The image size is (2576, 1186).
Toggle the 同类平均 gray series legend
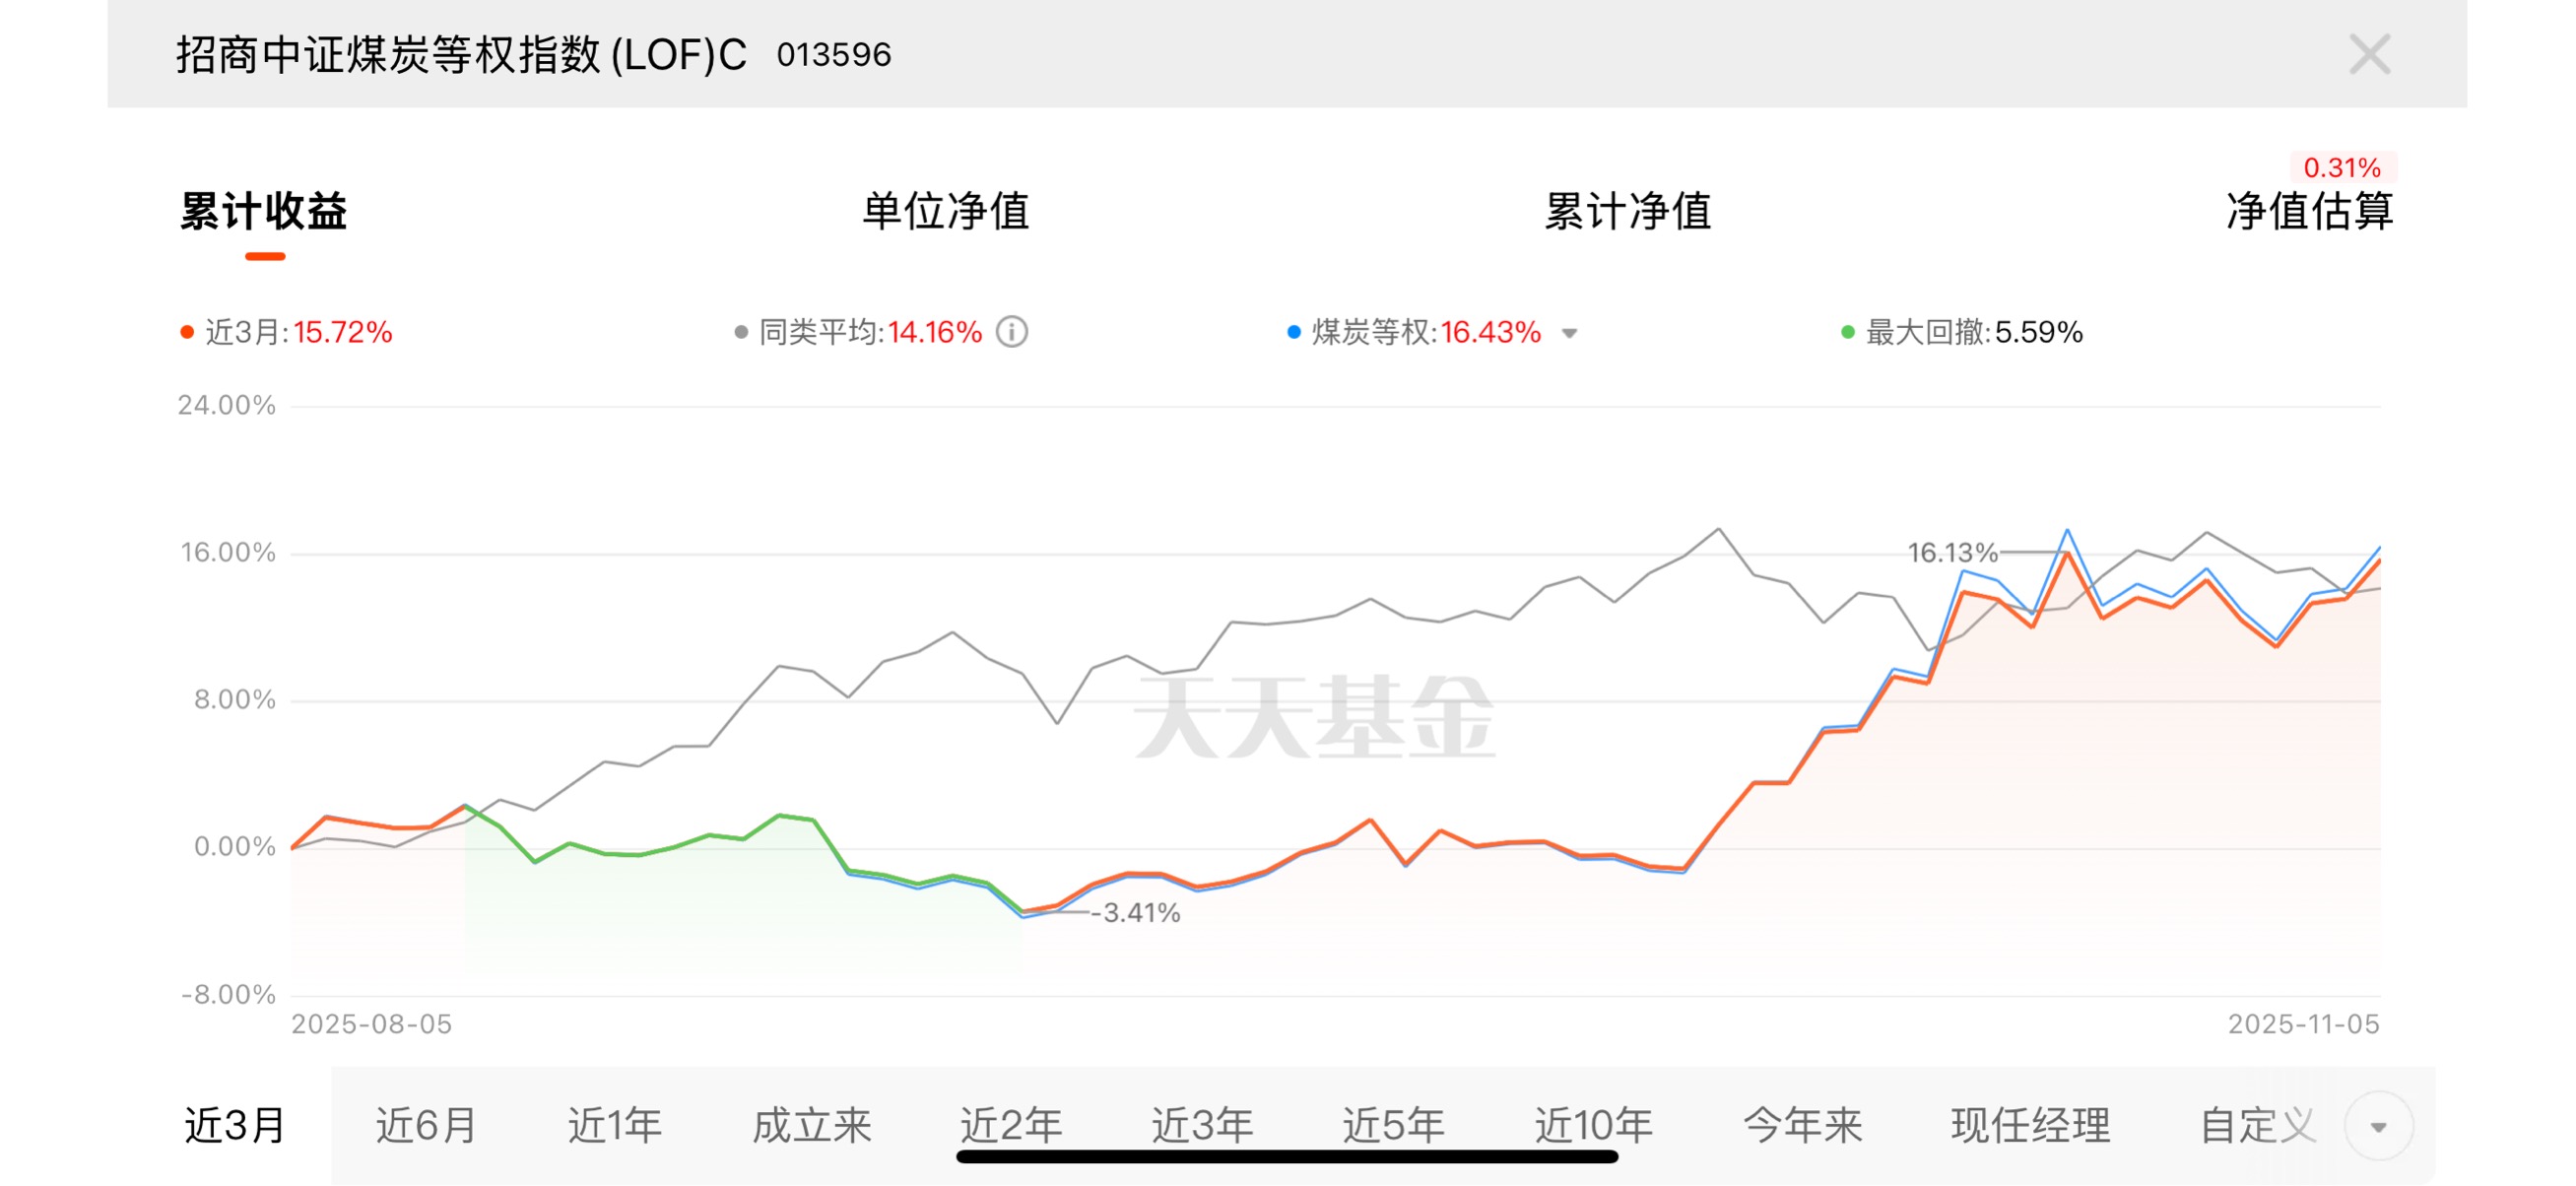tap(741, 332)
